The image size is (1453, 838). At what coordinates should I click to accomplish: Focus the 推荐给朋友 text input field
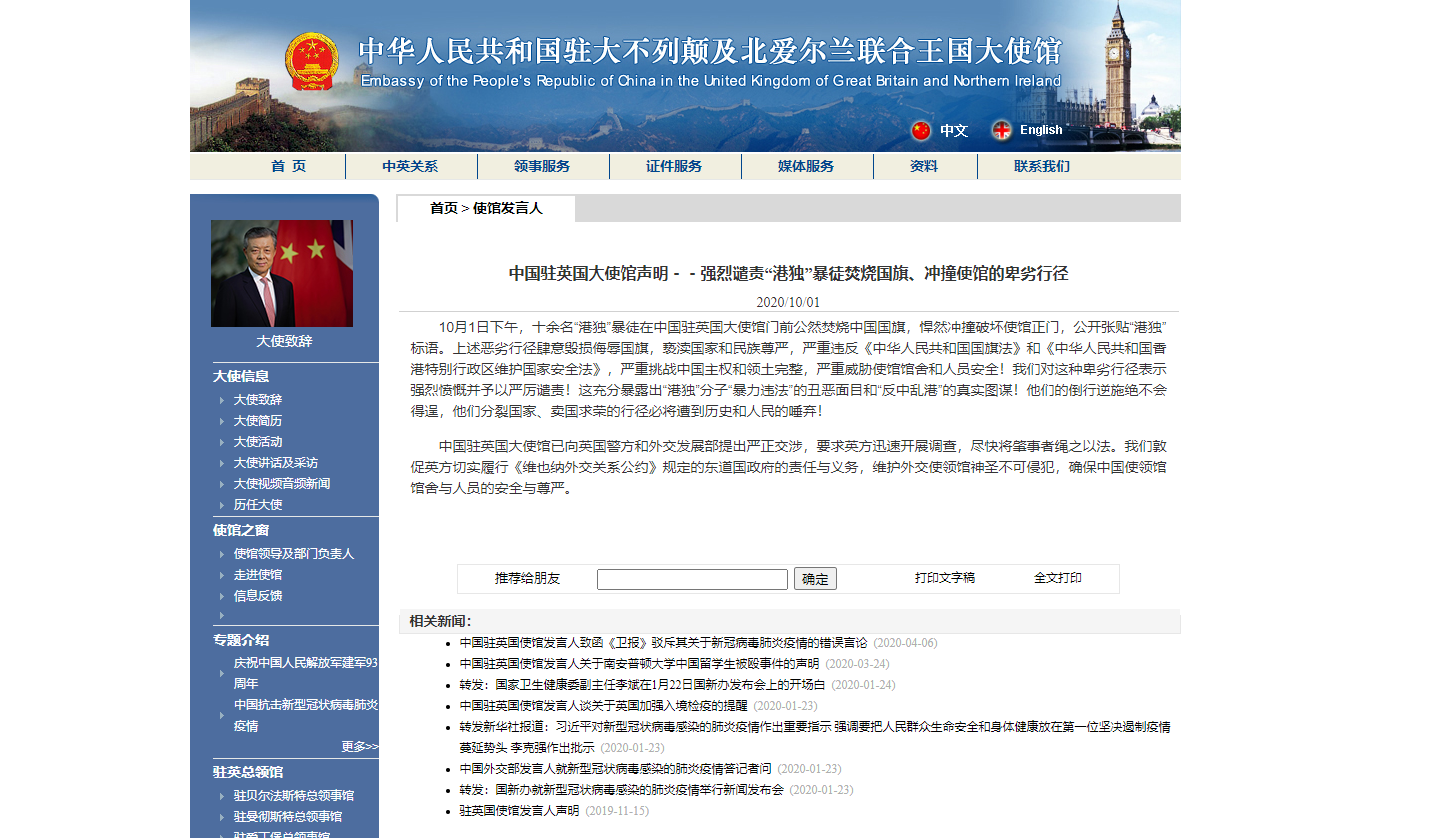click(x=692, y=579)
